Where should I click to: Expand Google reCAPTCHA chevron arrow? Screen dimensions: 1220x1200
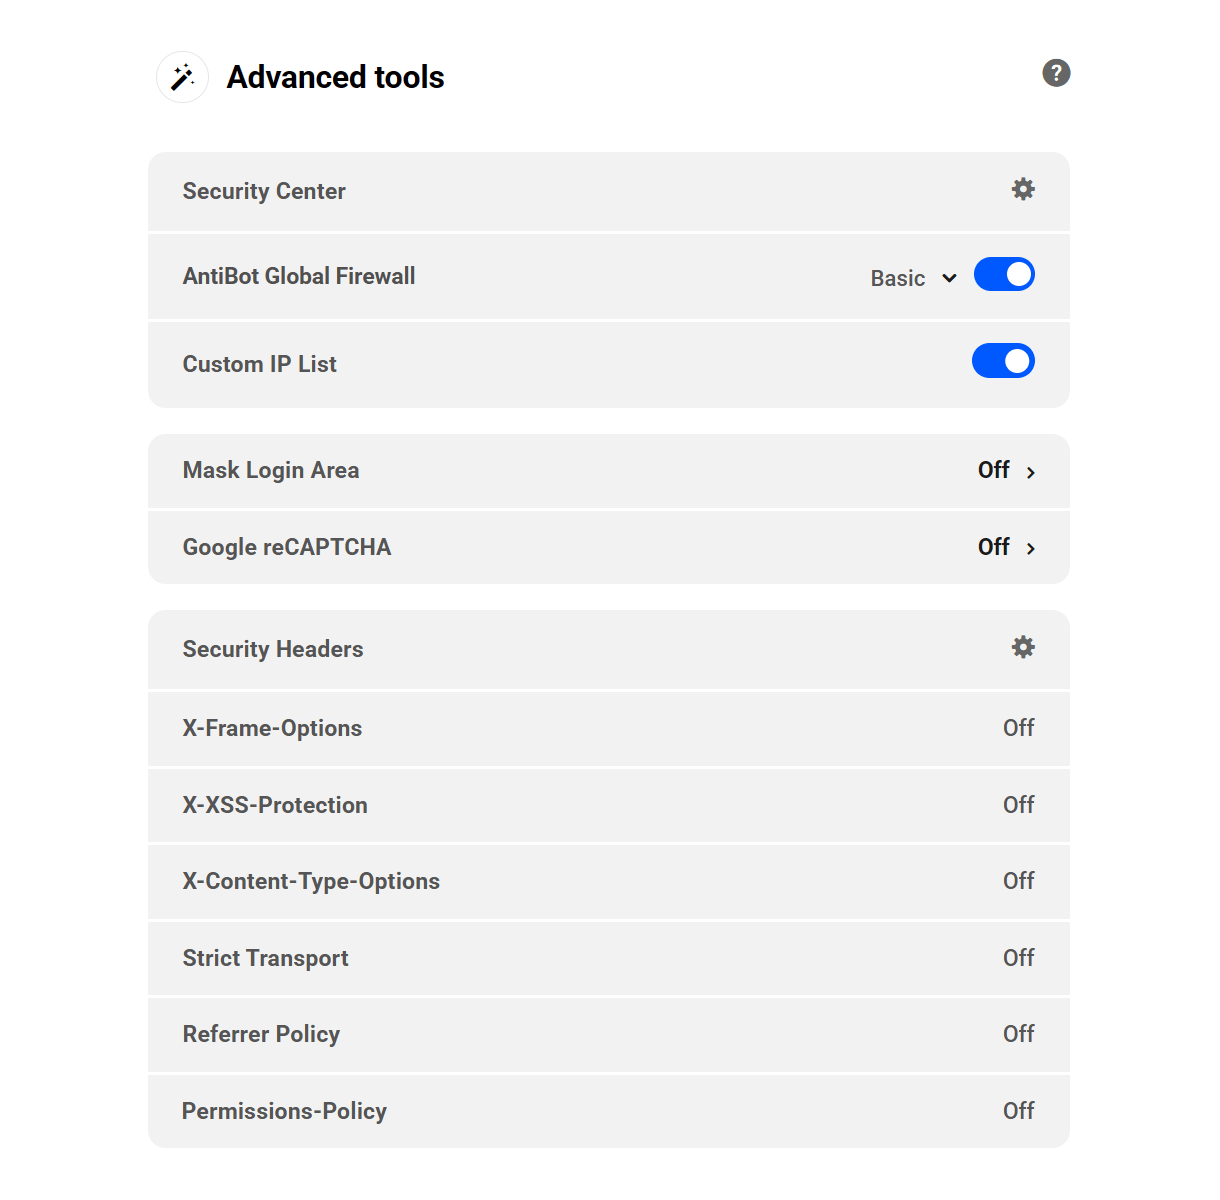click(1031, 548)
